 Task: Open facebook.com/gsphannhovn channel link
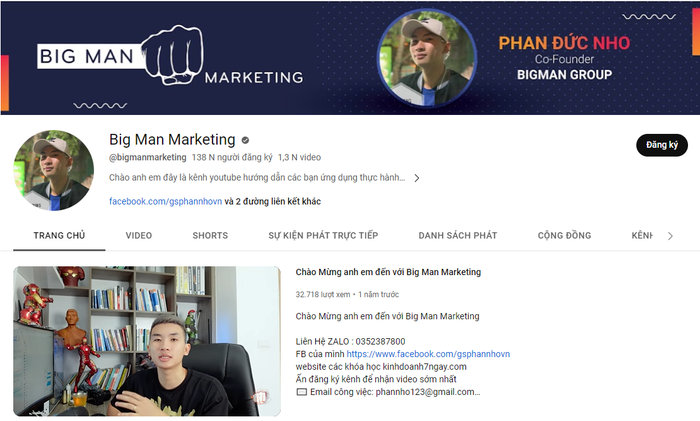point(166,201)
